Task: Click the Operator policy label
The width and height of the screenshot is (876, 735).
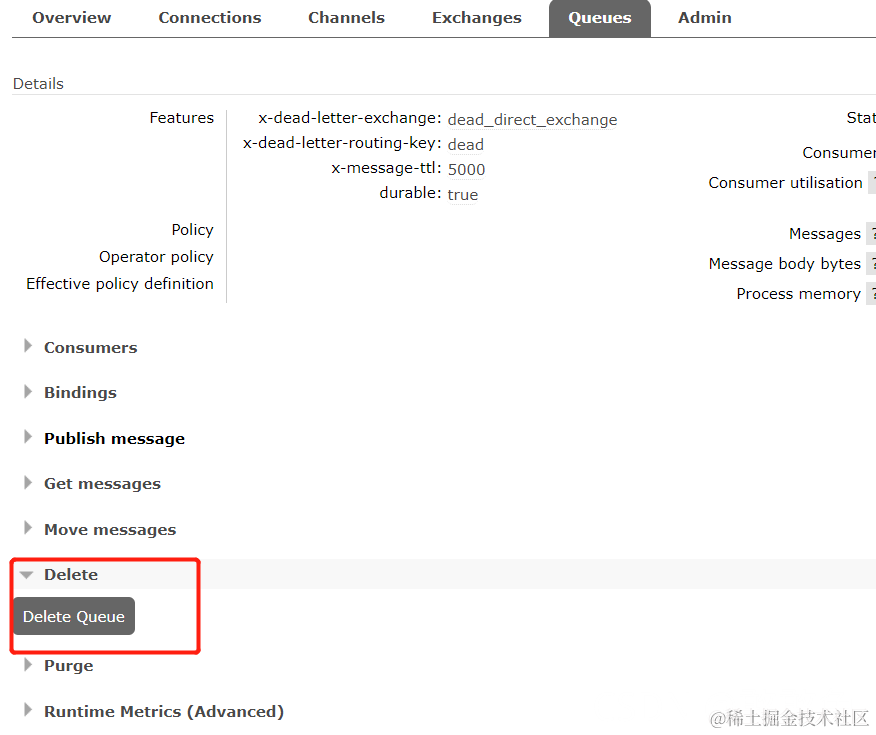Action: click(x=156, y=257)
